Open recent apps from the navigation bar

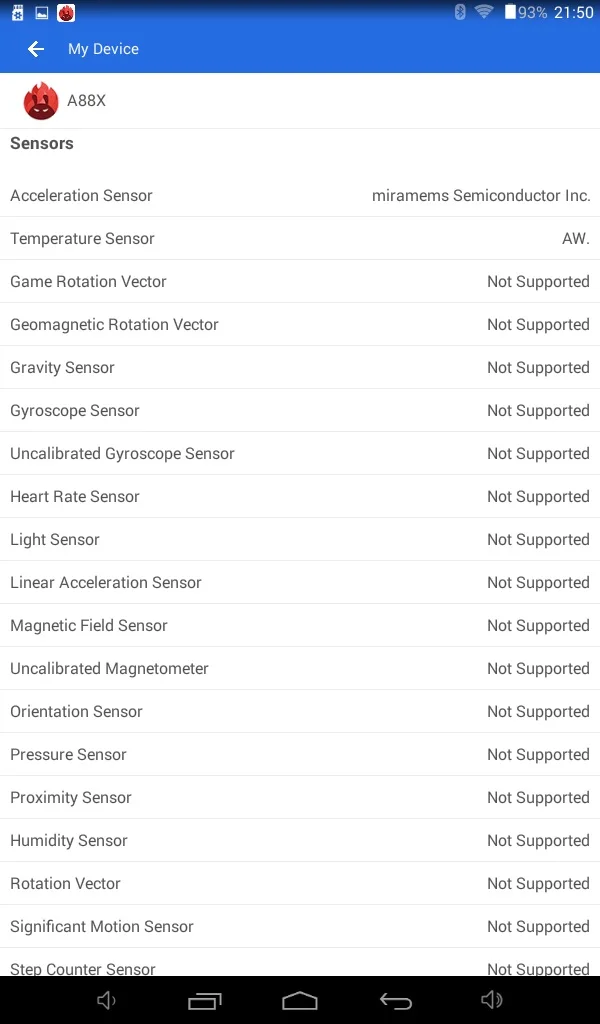click(x=204, y=1000)
